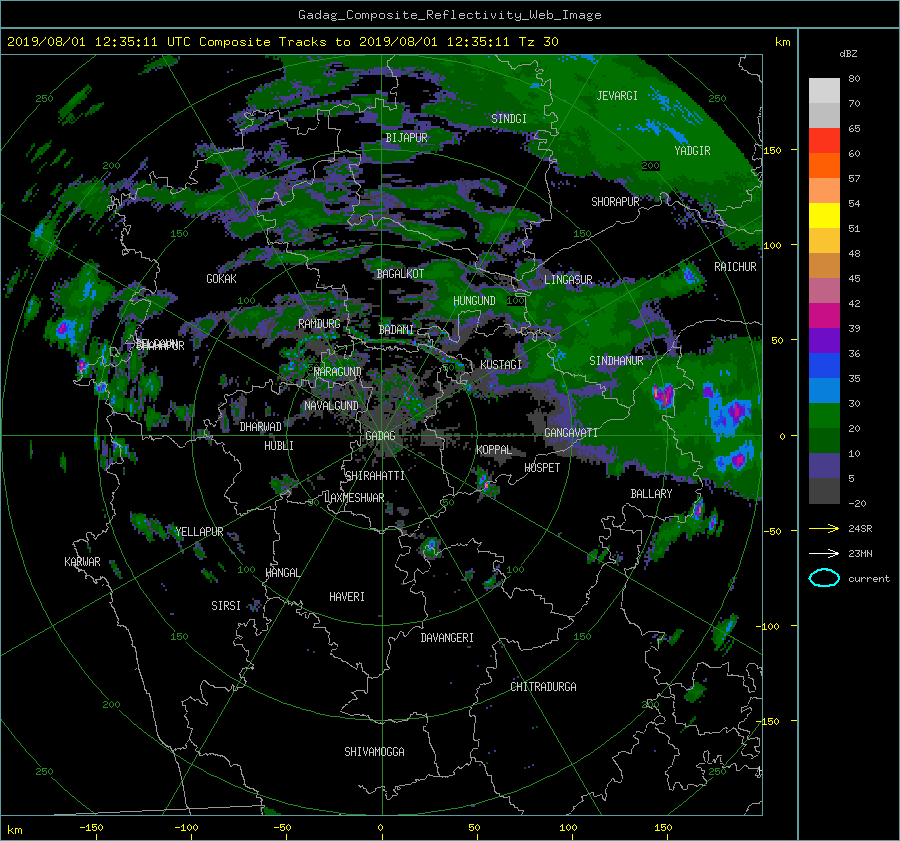Screen dimensions: 900x841
Task: Select the HAVERI city label
Action: (347, 597)
